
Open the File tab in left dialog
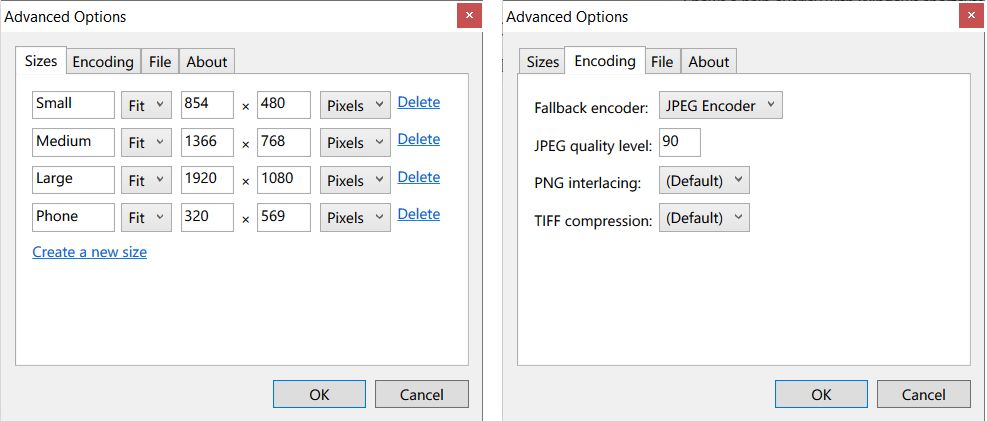[x=160, y=62]
